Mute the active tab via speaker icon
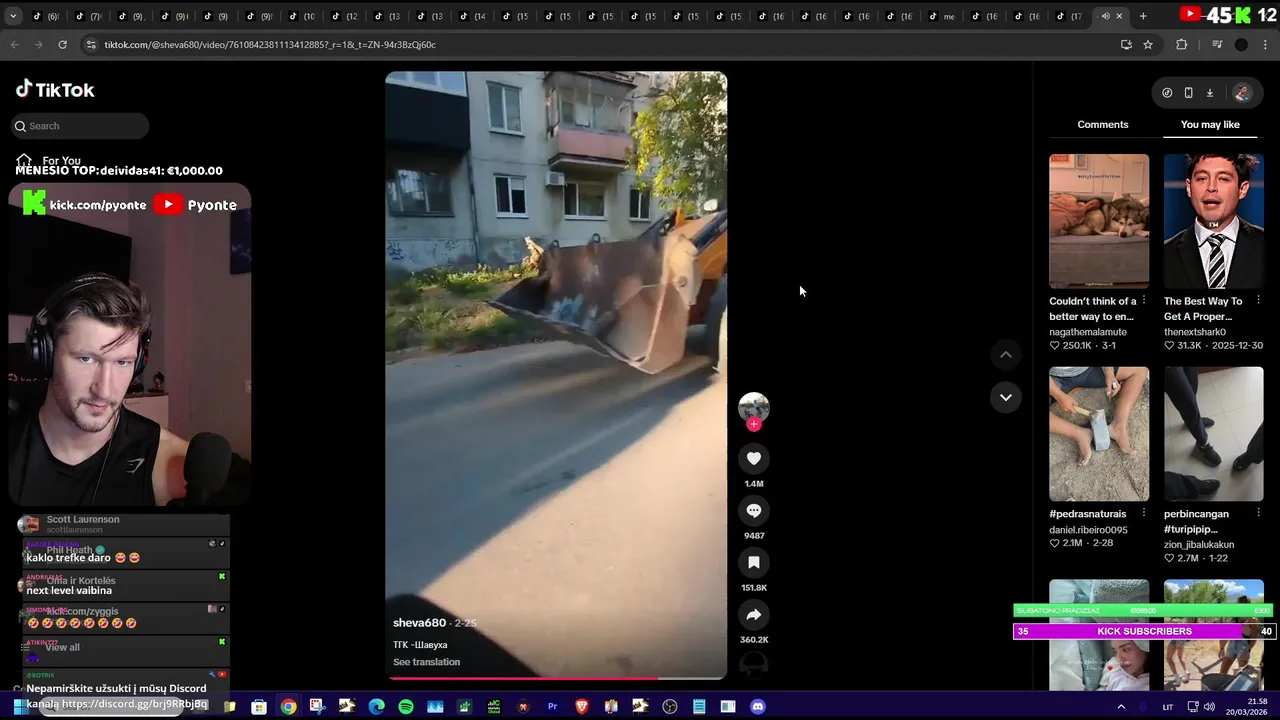 pos(1105,16)
